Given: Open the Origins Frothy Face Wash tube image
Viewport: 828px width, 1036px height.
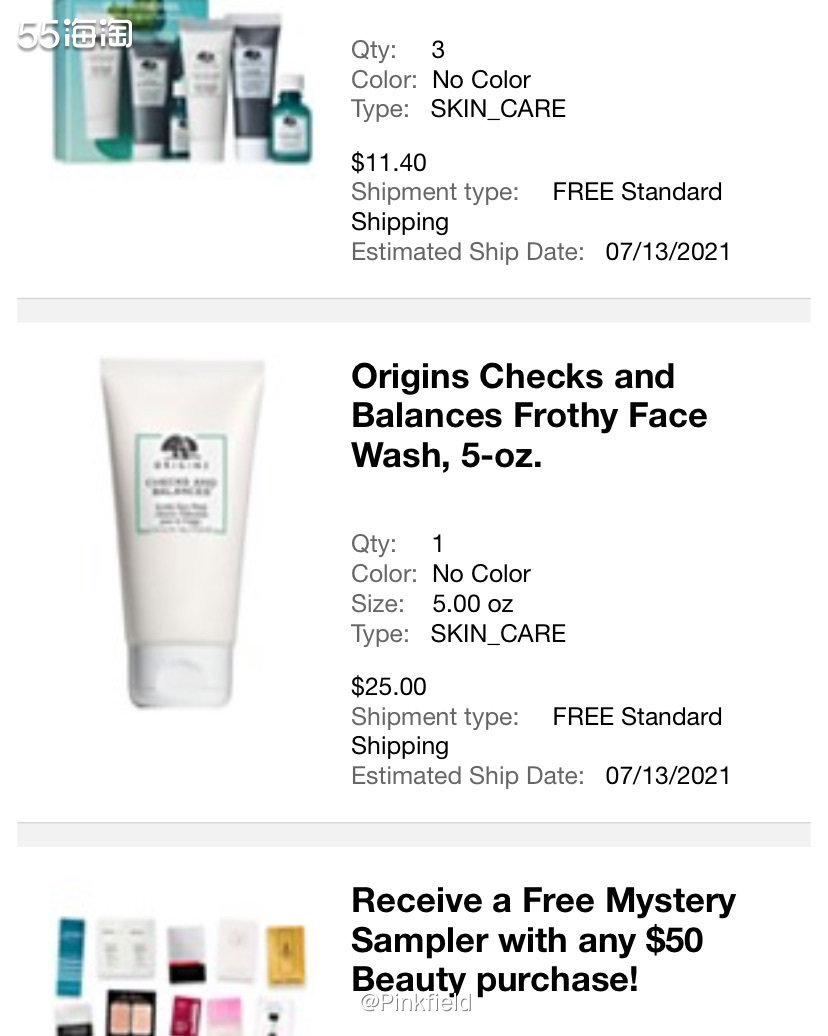Looking at the screenshot, I should pyautogui.click(x=182, y=533).
